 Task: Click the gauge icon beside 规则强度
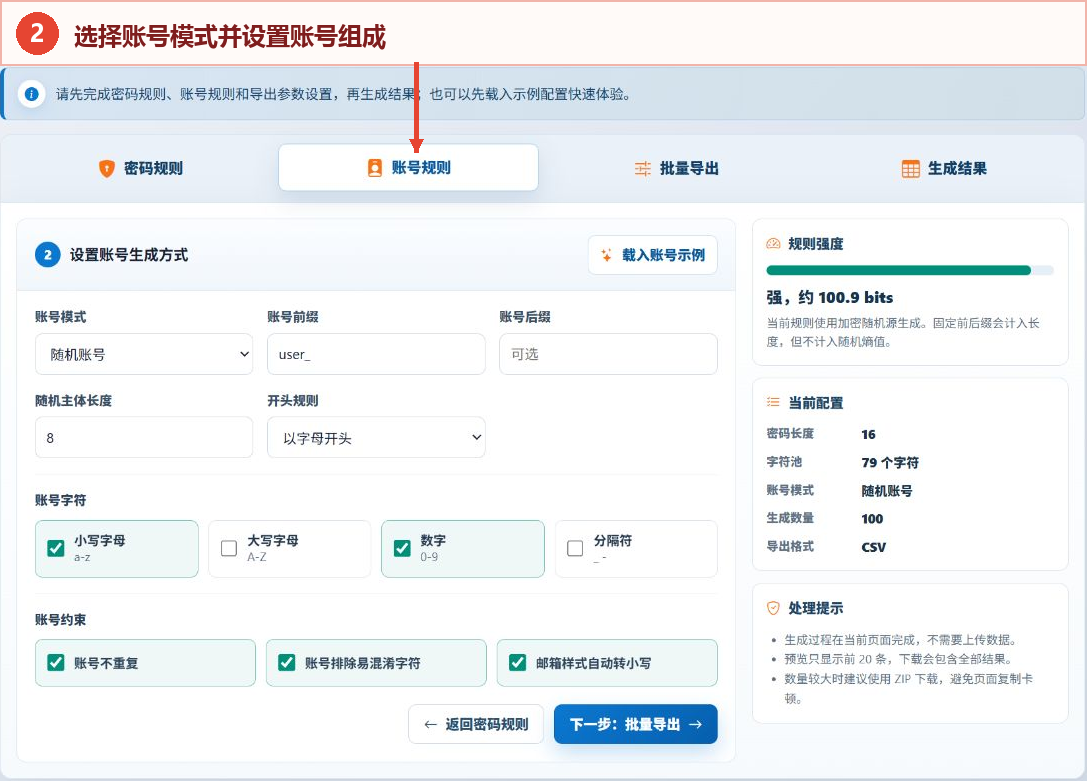[x=773, y=243]
